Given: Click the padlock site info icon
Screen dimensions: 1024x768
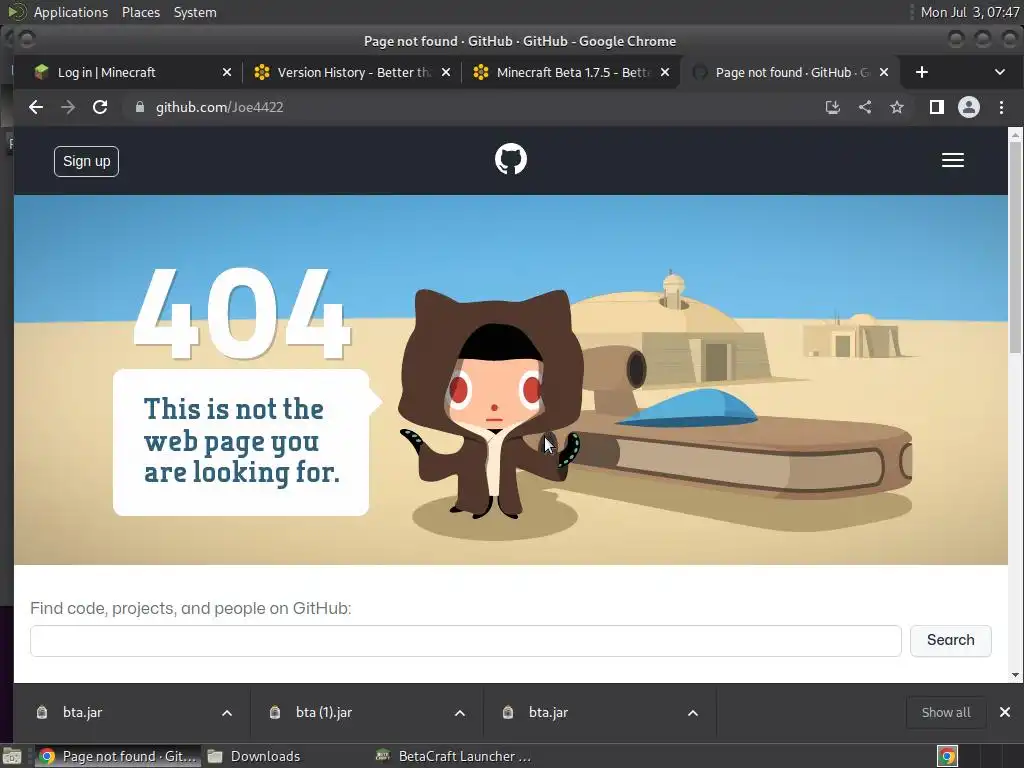Looking at the screenshot, I should tap(139, 107).
